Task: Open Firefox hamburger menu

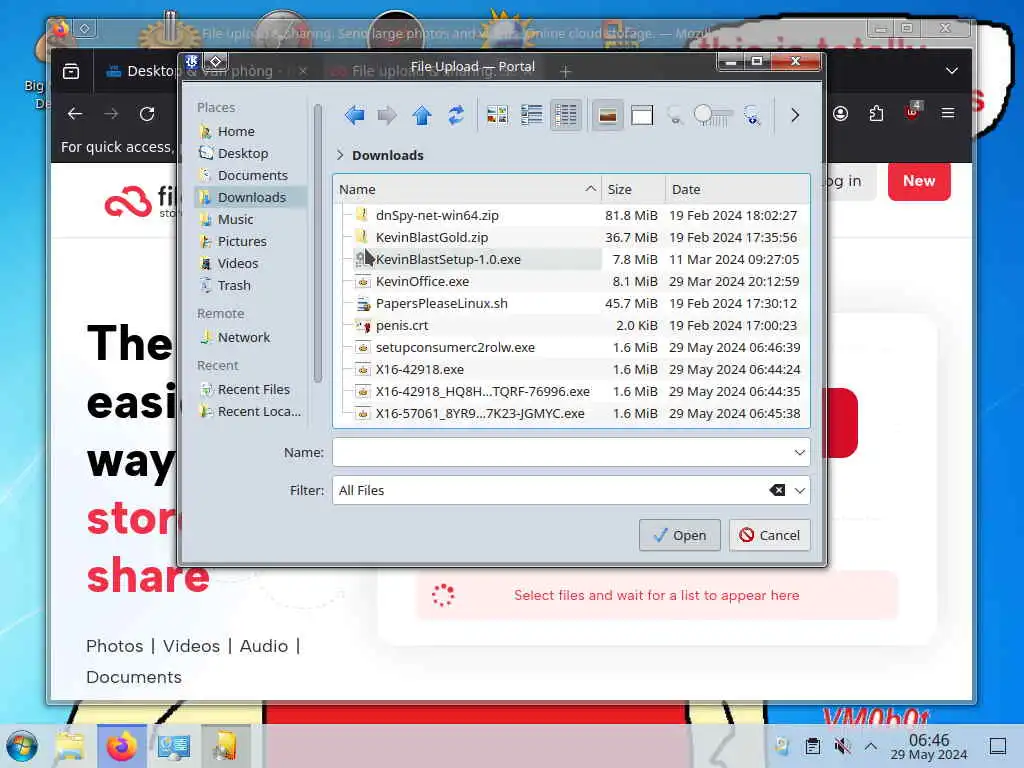Action: point(948,114)
